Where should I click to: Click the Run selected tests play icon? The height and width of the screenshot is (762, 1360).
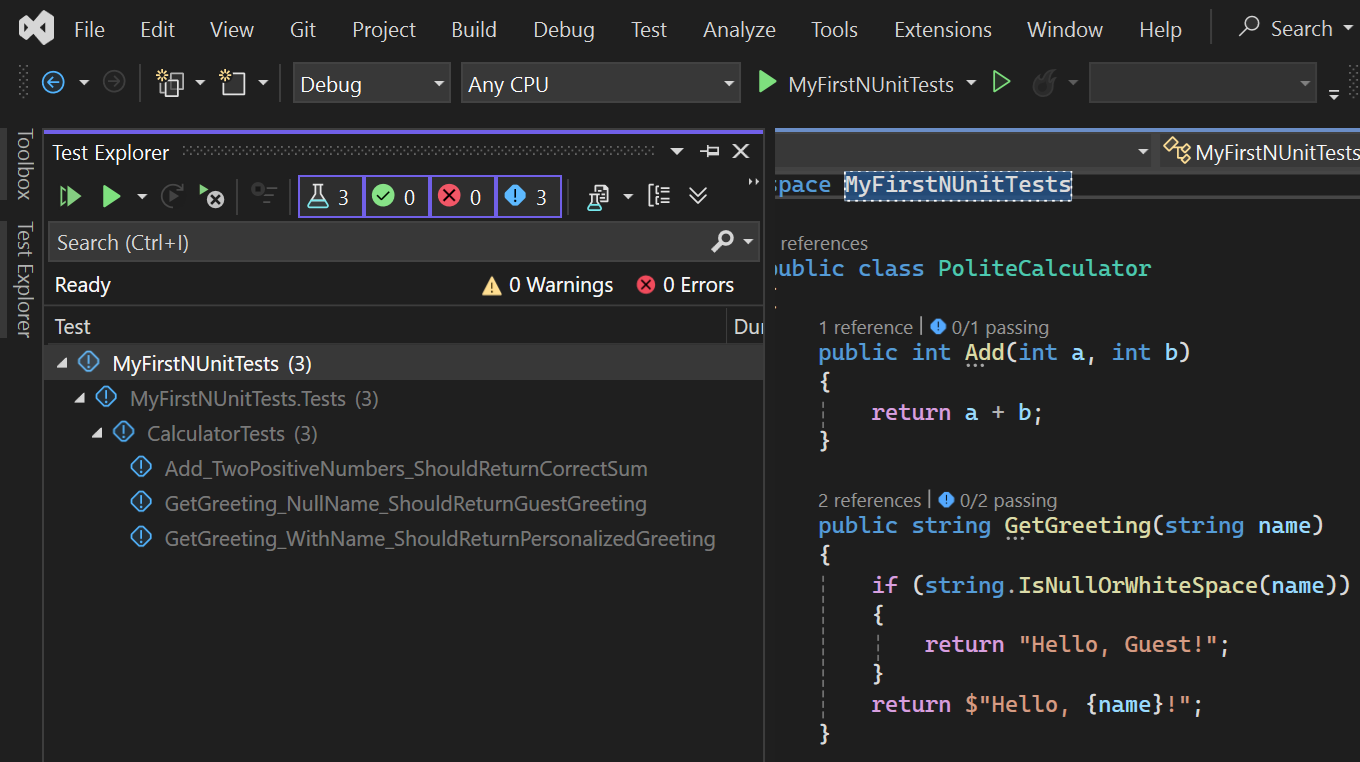click(x=111, y=197)
